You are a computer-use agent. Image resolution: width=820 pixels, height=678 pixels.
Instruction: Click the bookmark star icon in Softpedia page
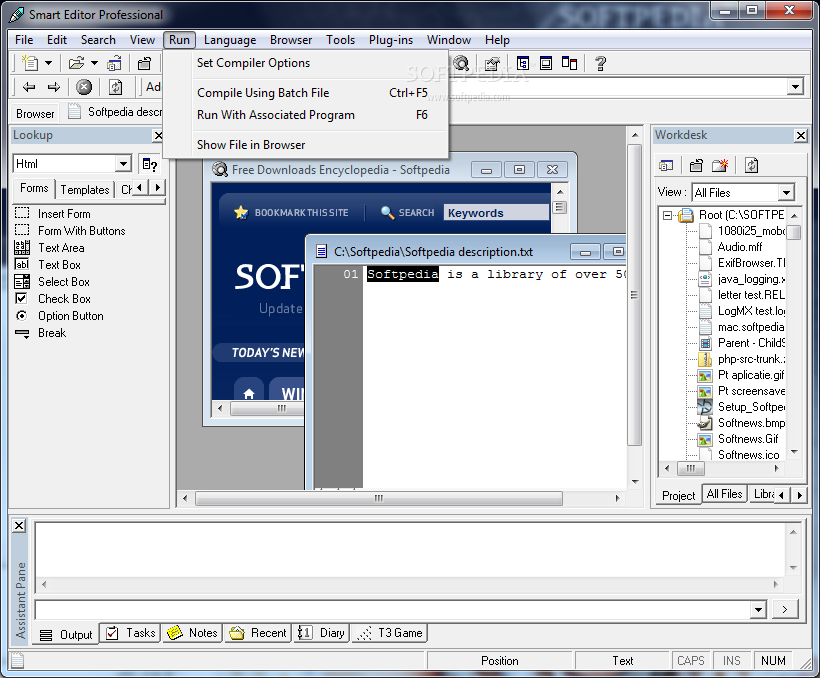[x=241, y=212]
